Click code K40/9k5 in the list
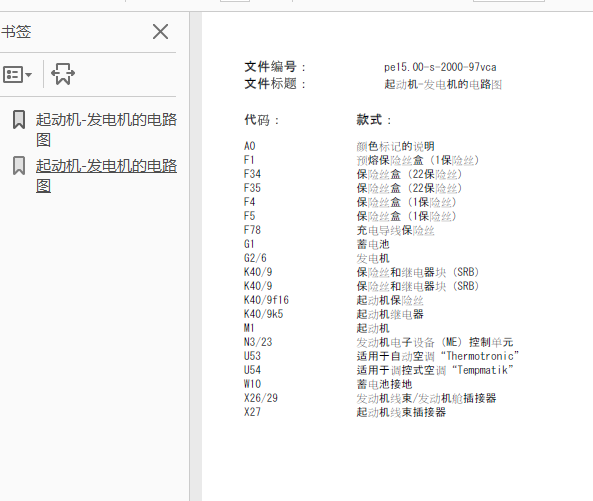This screenshot has height=501, width=593. coord(264,314)
